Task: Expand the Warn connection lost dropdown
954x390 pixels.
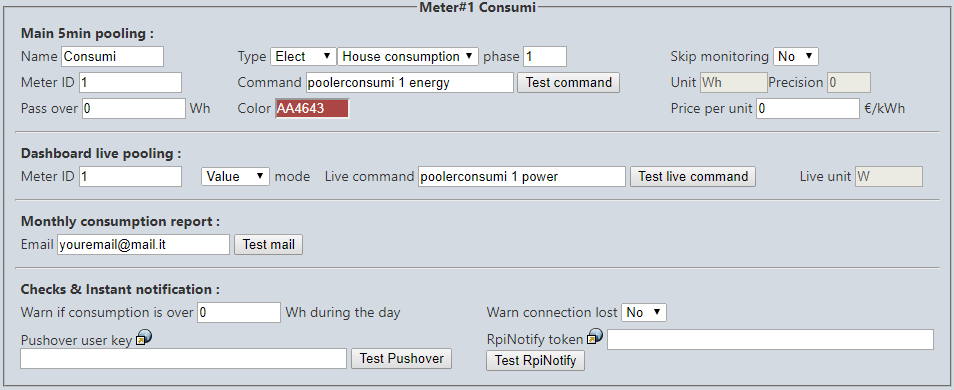Action: point(644,313)
